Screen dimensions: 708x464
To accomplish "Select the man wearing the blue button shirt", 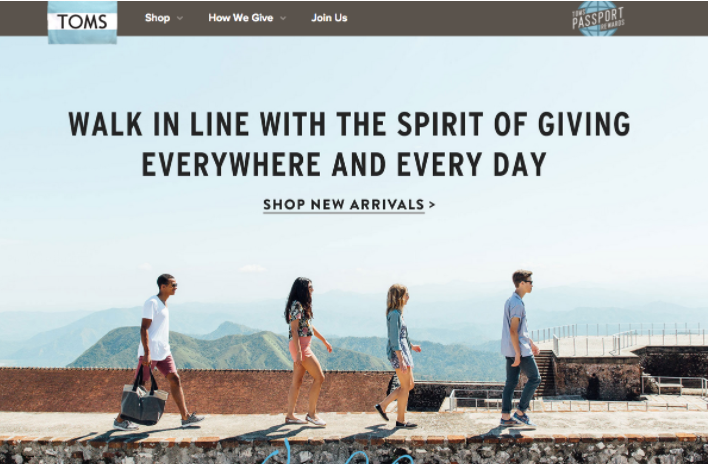I will tap(520, 348).
